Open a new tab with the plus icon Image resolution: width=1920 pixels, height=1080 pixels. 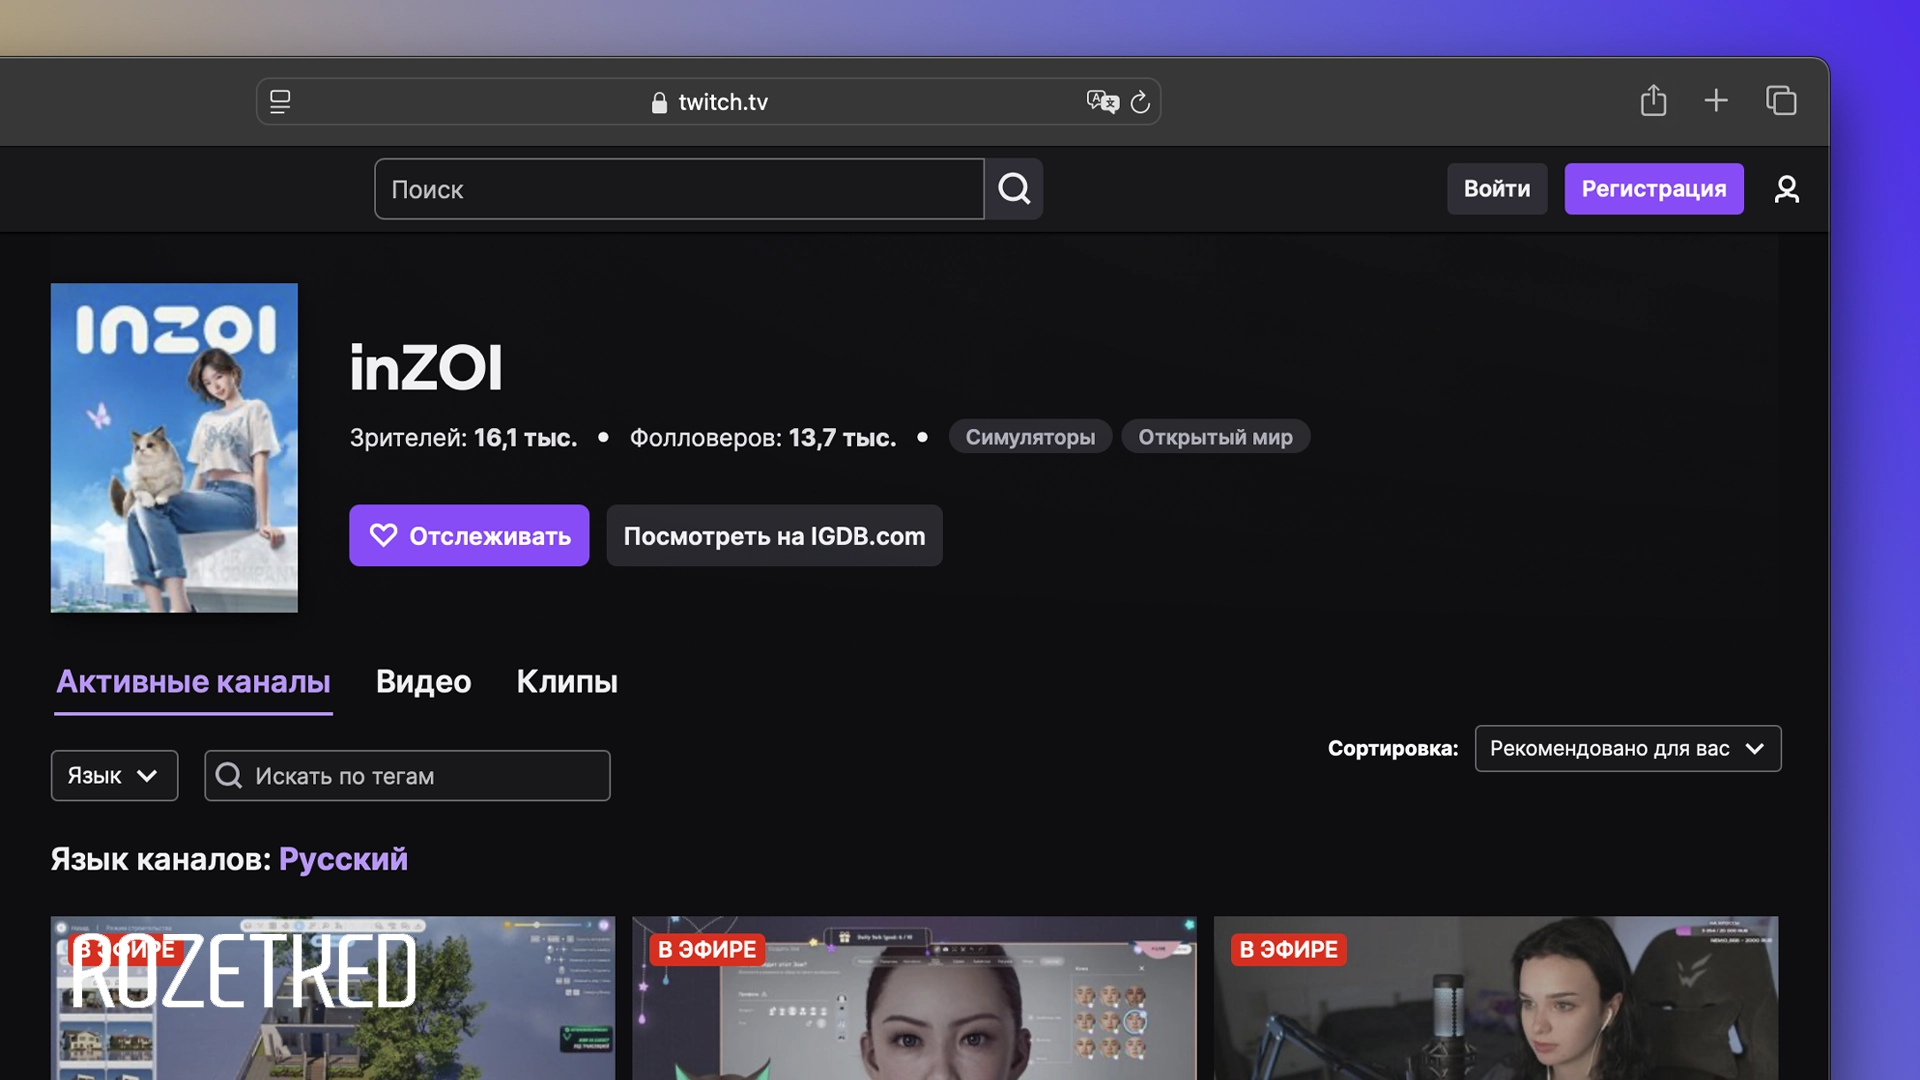[x=1716, y=100]
